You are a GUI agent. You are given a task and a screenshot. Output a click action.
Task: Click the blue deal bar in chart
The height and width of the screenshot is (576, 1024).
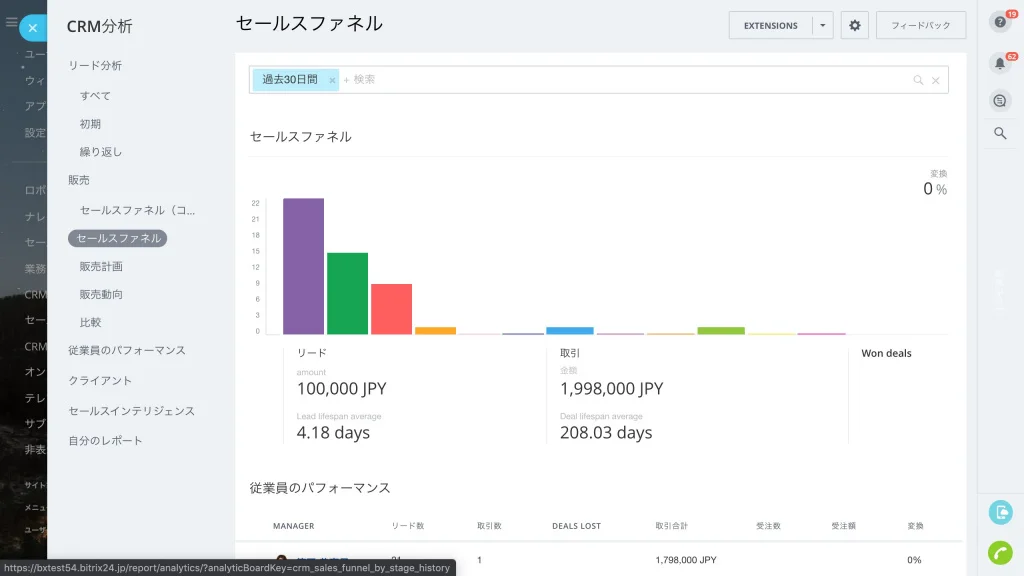point(569,330)
